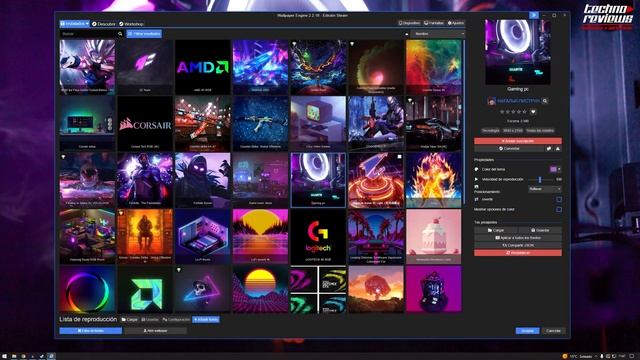Select the skull neon triangle wallpaper
The height and width of the screenshot is (360, 640).
point(202,289)
